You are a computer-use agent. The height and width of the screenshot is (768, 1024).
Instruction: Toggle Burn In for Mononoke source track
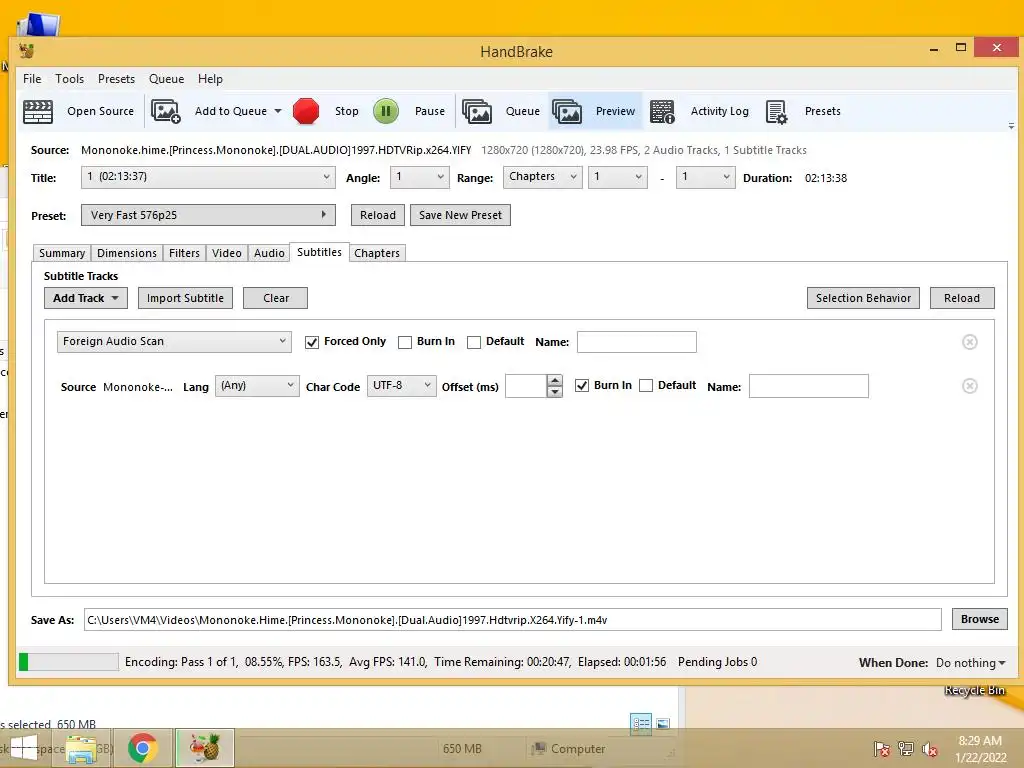coord(582,385)
